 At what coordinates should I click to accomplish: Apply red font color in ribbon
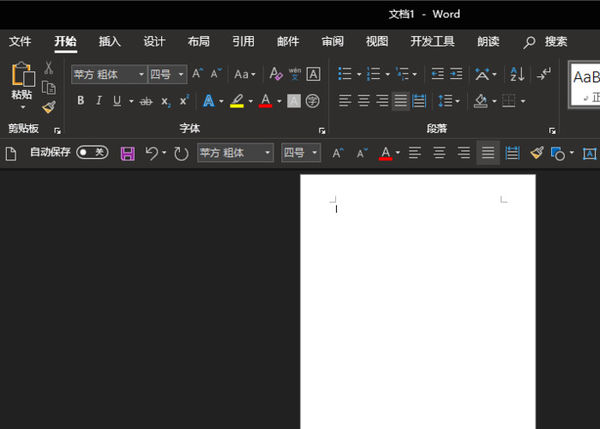(x=266, y=101)
